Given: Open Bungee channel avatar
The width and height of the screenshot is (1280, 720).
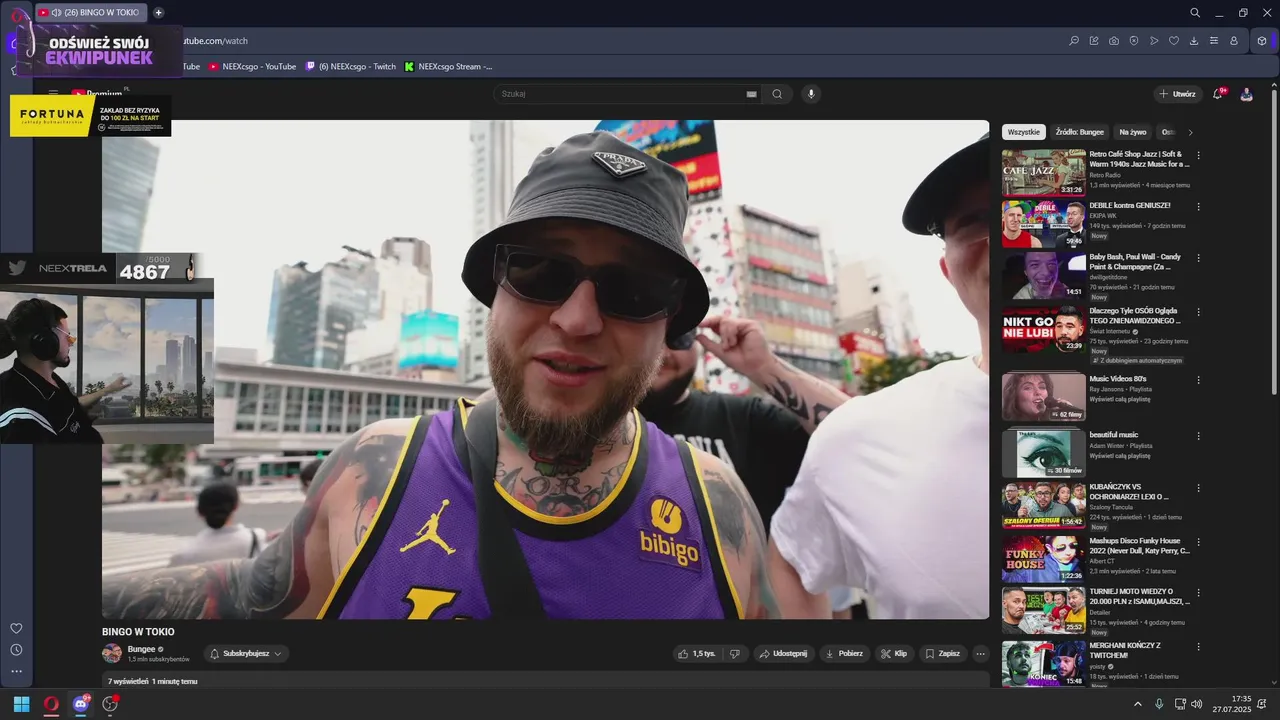Looking at the screenshot, I should coord(112,654).
